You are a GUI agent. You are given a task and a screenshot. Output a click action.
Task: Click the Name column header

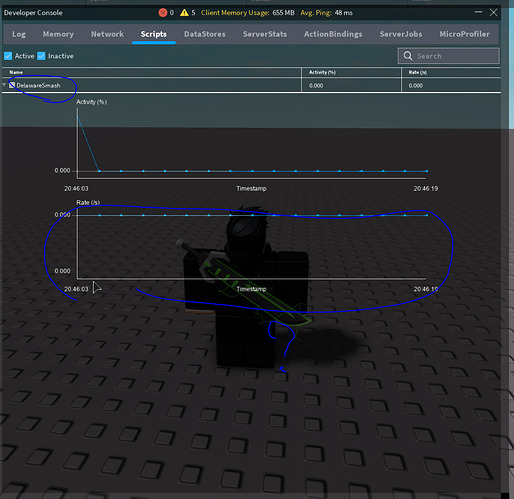pos(16,72)
